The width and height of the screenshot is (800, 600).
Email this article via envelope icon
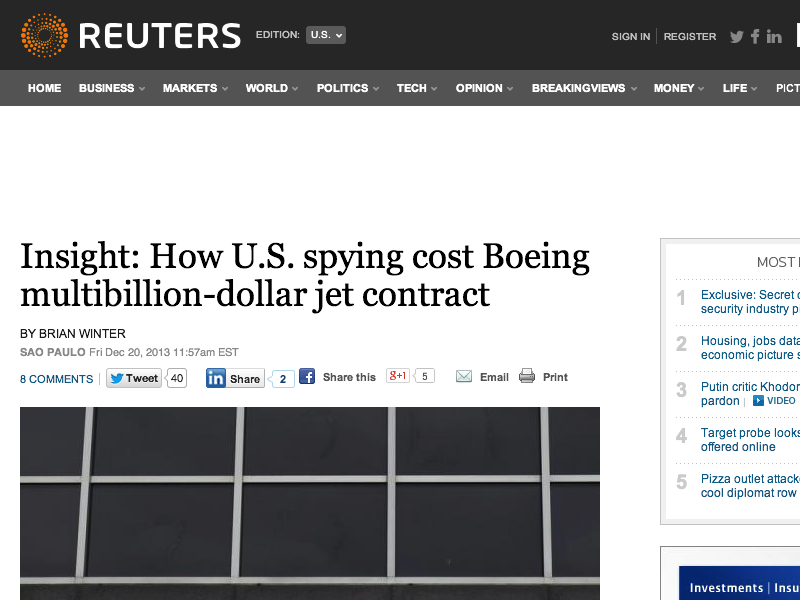(464, 377)
